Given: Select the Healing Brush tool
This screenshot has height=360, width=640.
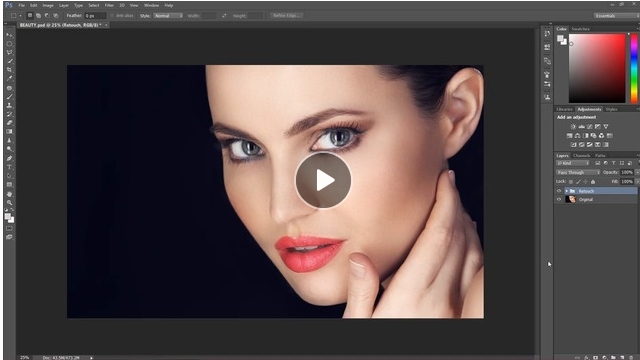Looking at the screenshot, I should point(9,88).
